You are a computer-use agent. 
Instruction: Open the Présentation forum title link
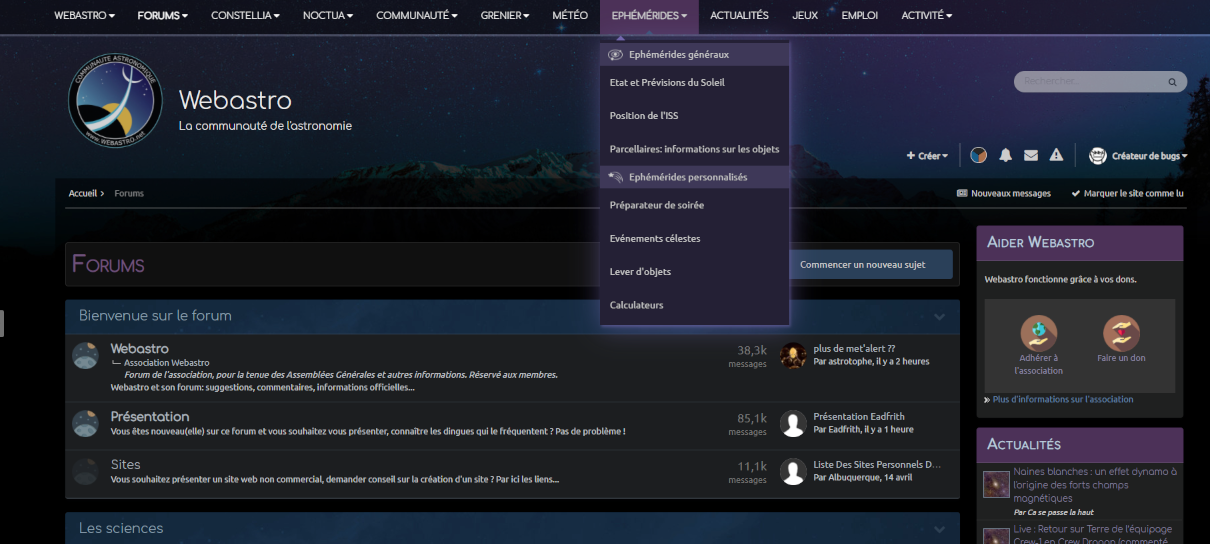150,416
